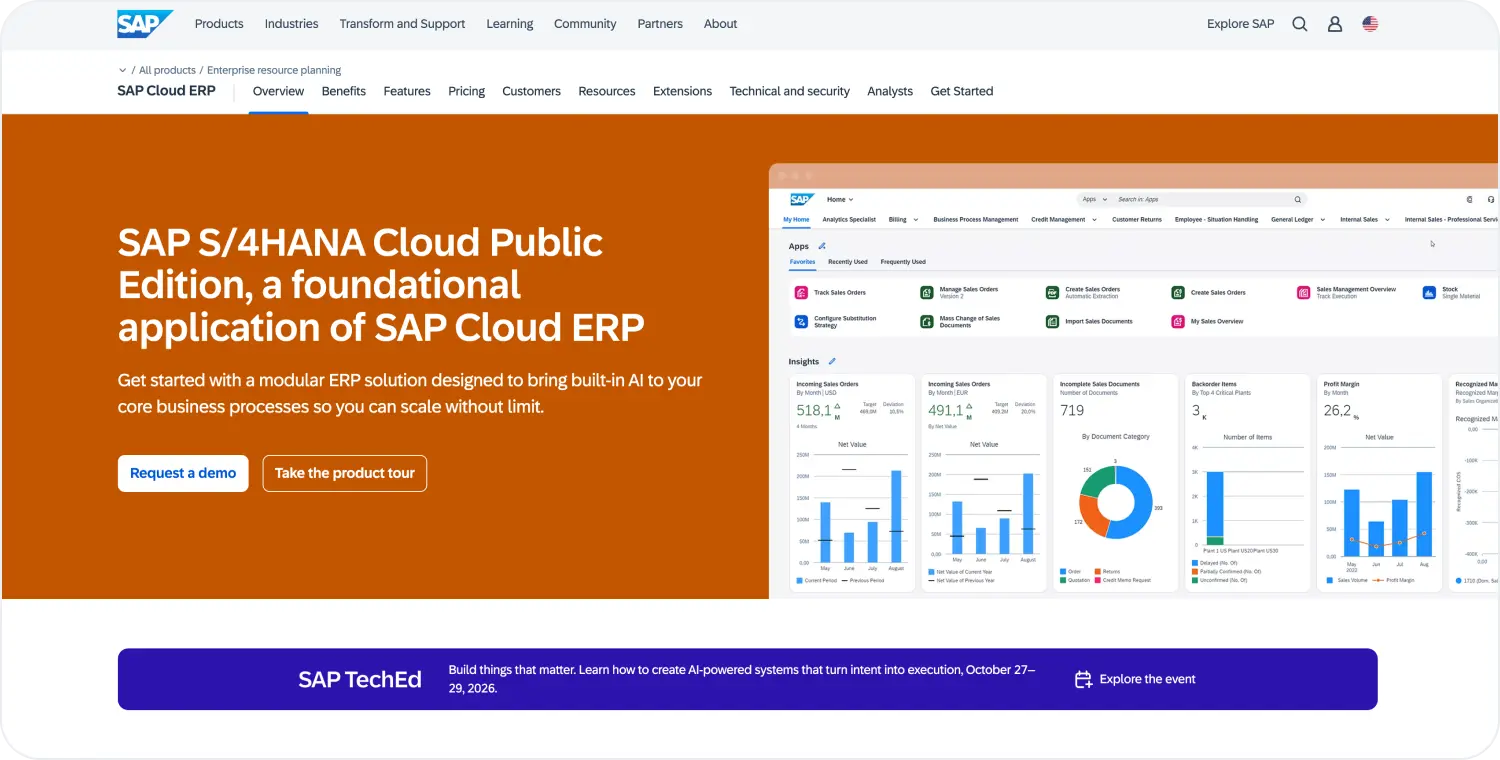Click Customer Returns in the dashboard nav
The image size is (1500, 760).
tap(1137, 220)
